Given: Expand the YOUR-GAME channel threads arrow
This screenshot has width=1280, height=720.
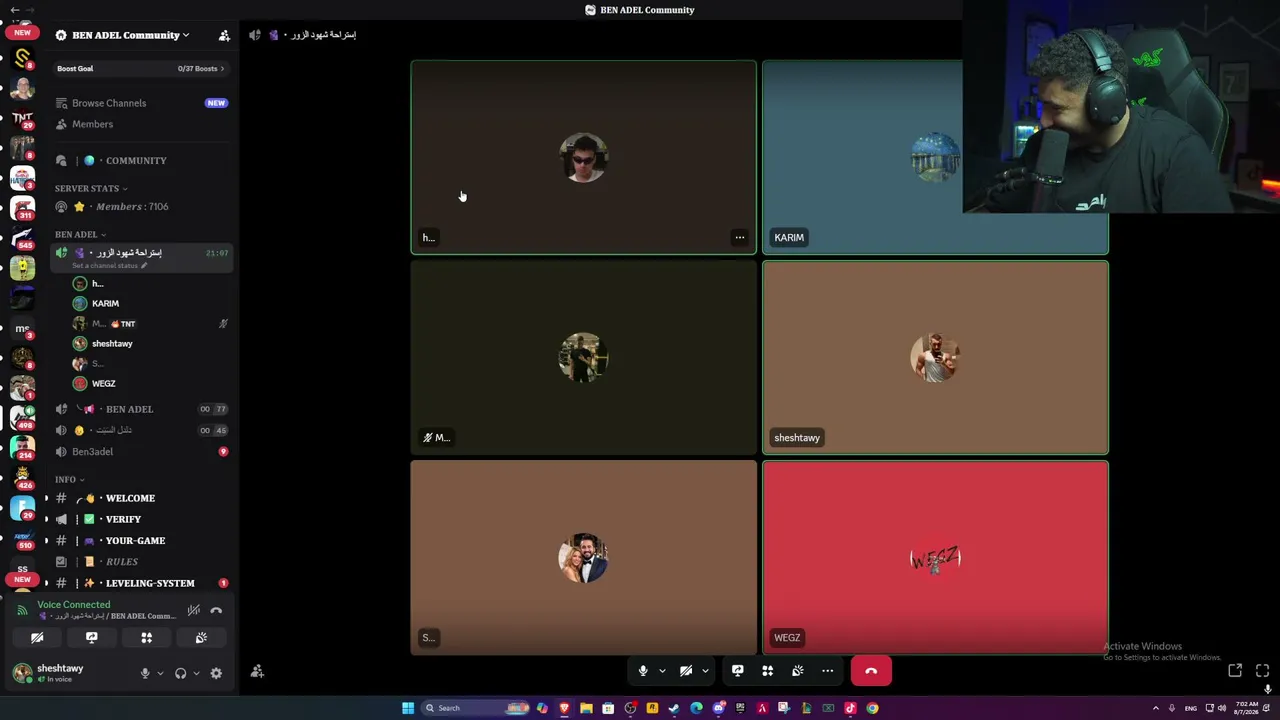Looking at the screenshot, I should pos(46,540).
